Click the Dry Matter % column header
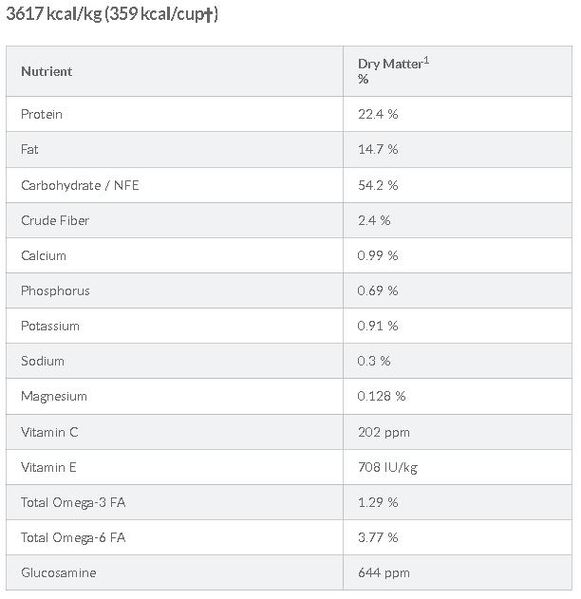581x599 pixels. coord(393,71)
